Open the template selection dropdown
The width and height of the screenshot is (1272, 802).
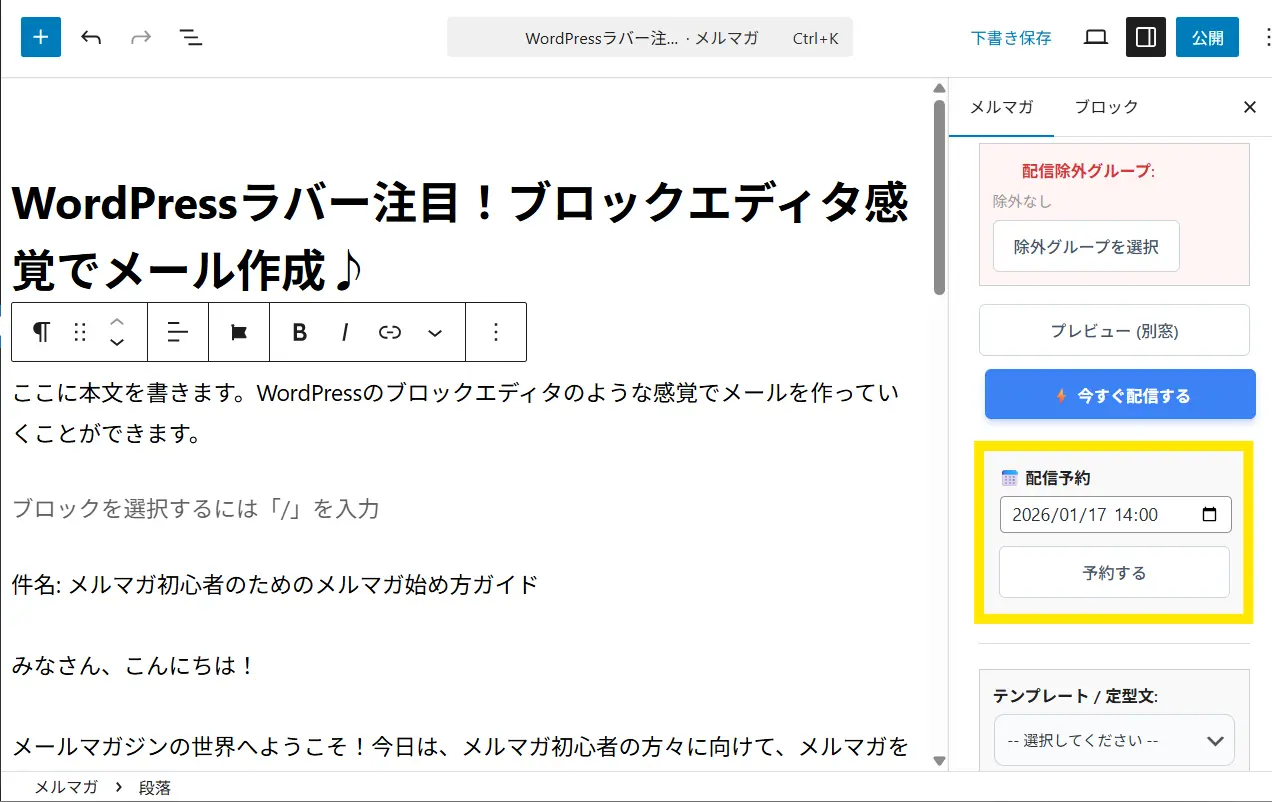click(x=1114, y=741)
